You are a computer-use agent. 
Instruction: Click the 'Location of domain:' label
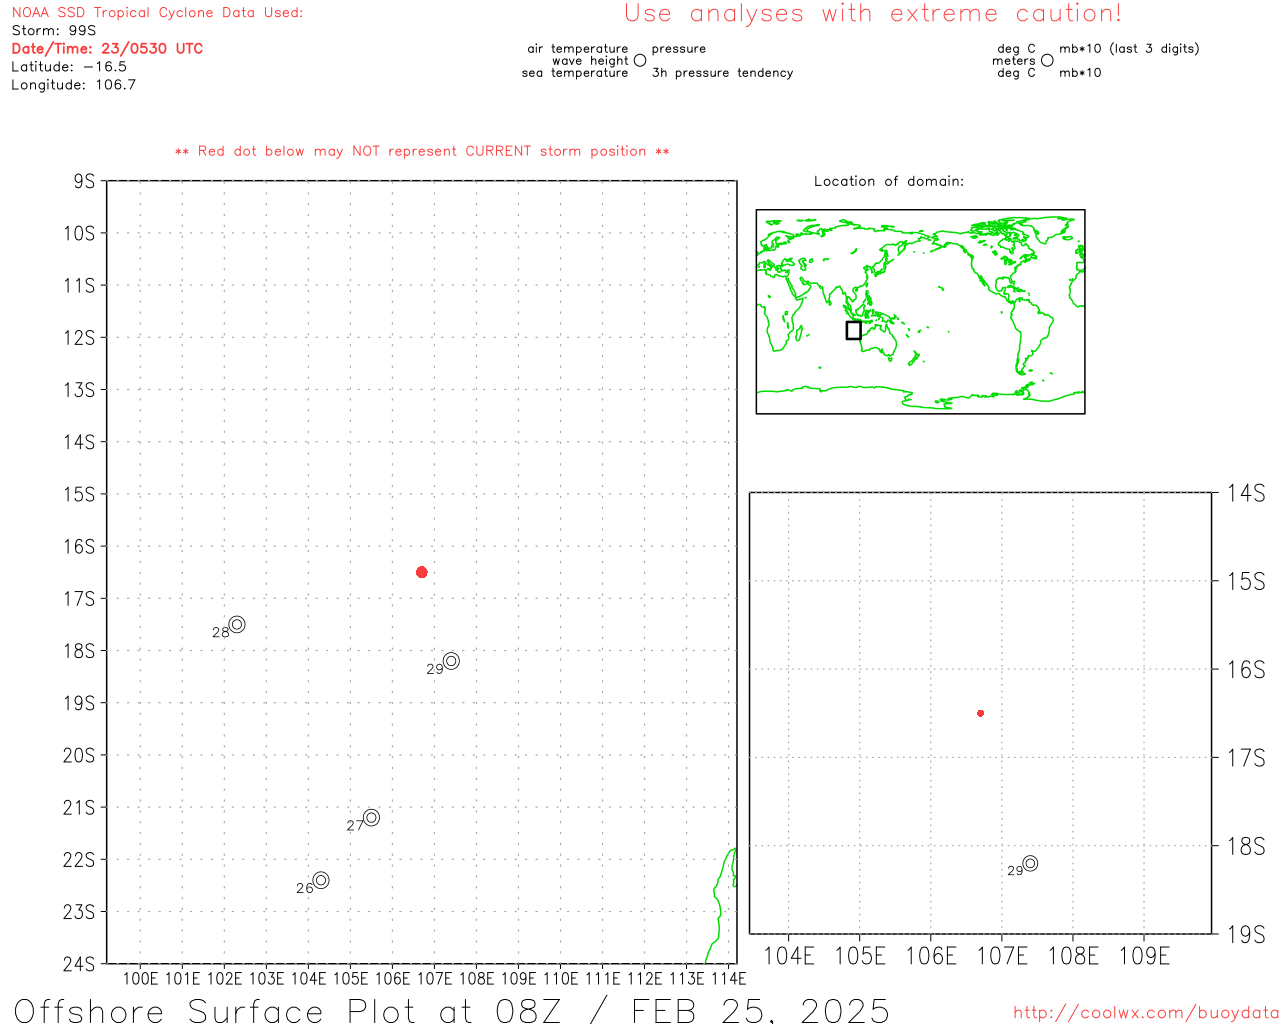pyautogui.click(x=889, y=181)
